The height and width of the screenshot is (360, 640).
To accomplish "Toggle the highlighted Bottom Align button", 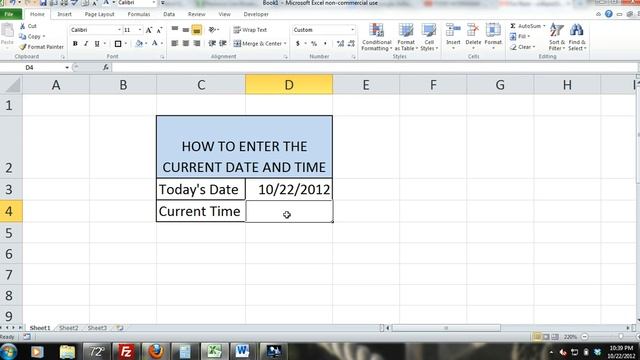I will click(x=197, y=29).
